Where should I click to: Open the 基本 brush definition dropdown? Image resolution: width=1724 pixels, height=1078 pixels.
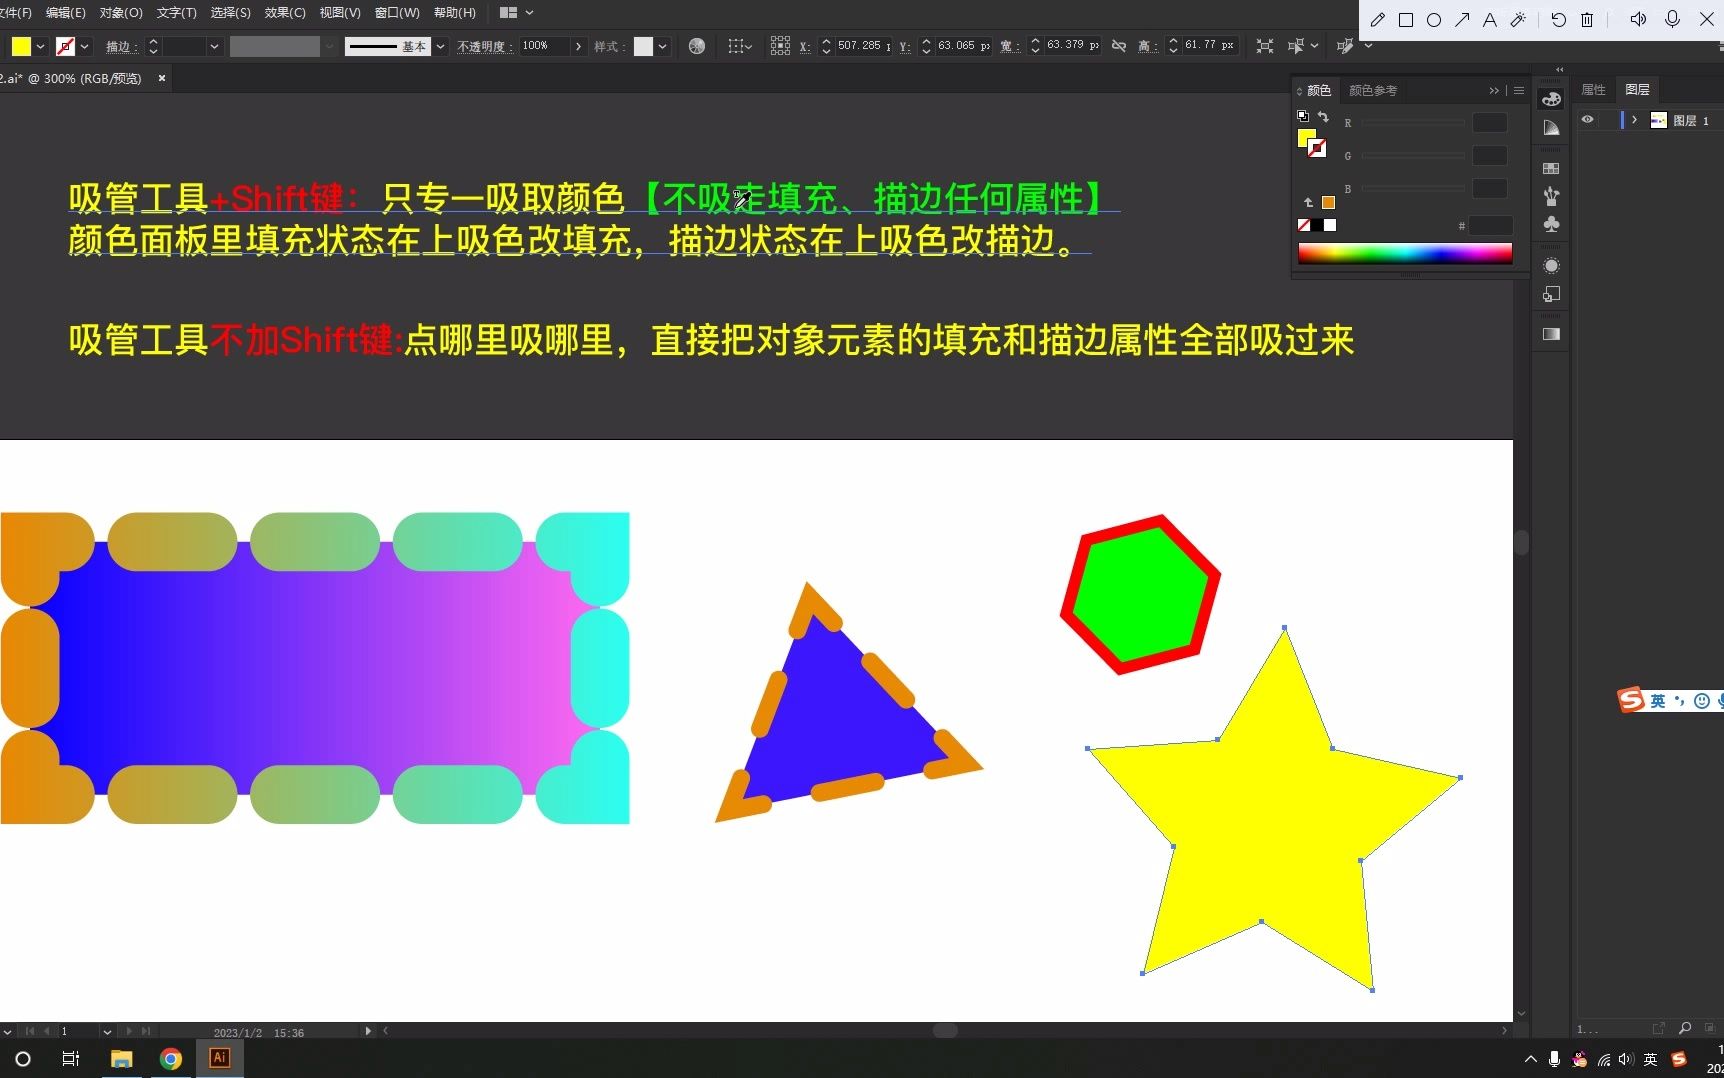[440, 46]
